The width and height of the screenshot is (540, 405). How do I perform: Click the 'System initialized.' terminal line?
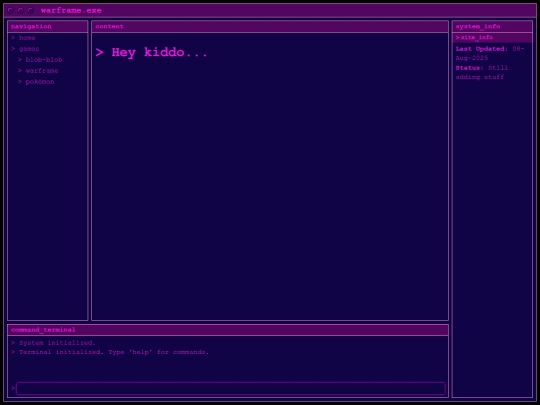pos(53,343)
